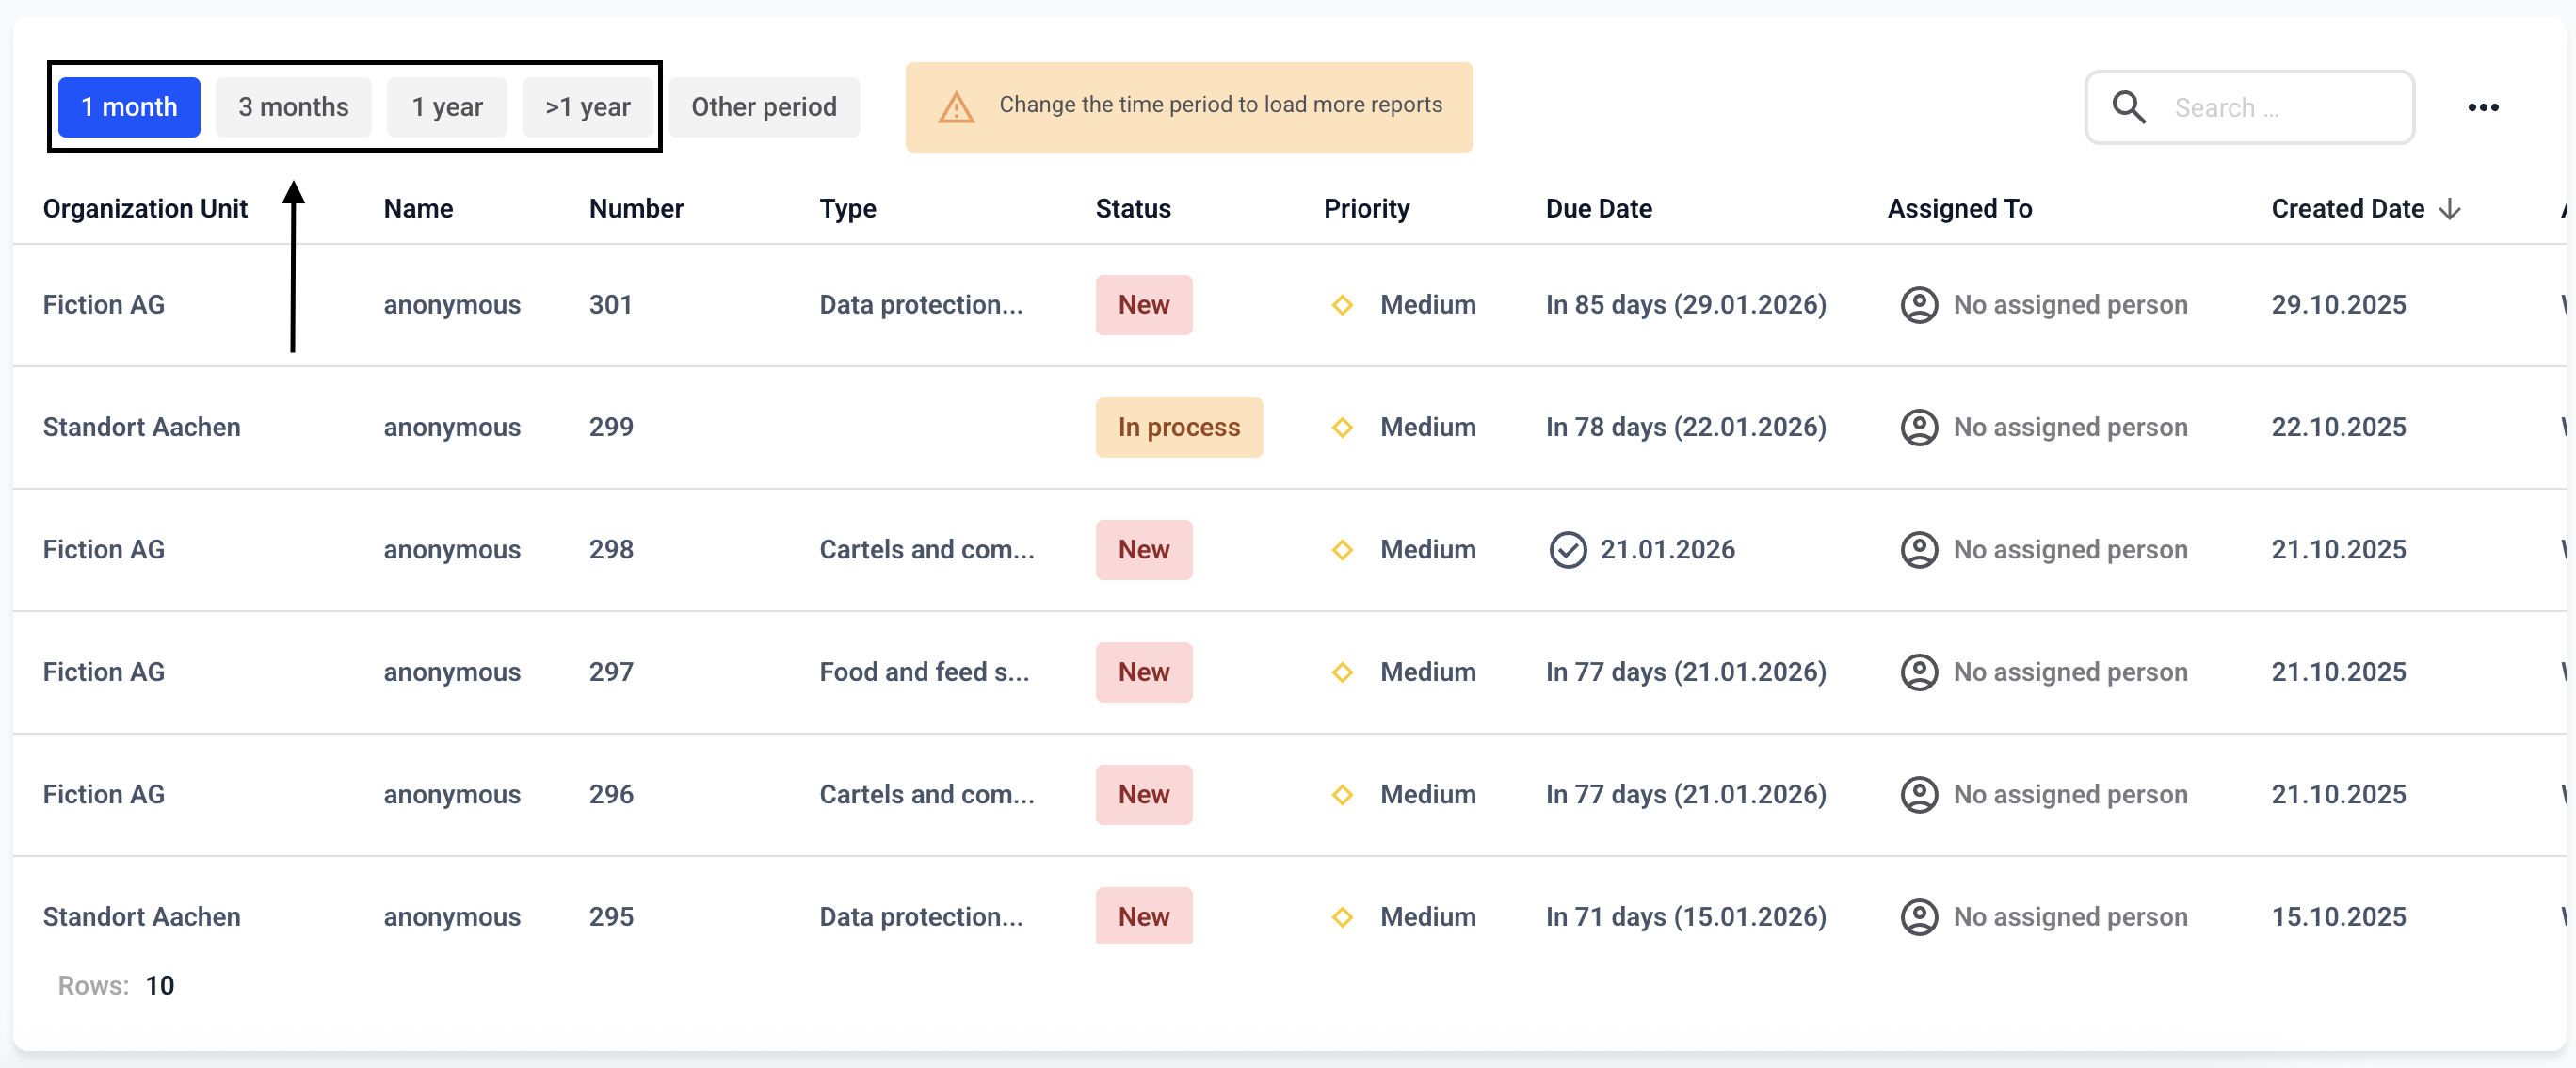Image resolution: width=2576 pixels, height=1068 pixels.
Task: Switch period filter to 3 months
Action: point(293,107)
